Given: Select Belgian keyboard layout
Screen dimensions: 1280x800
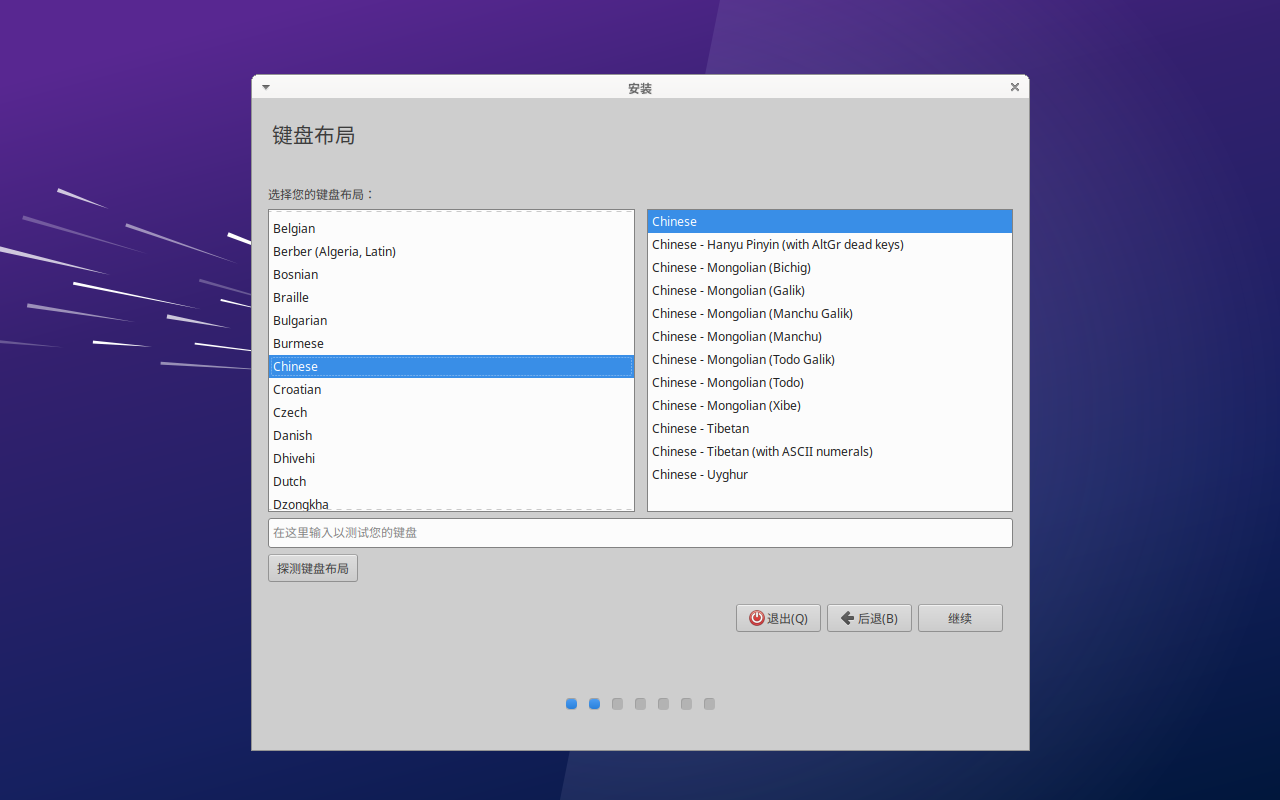Looking at the screenshot, I should [451, 228].
